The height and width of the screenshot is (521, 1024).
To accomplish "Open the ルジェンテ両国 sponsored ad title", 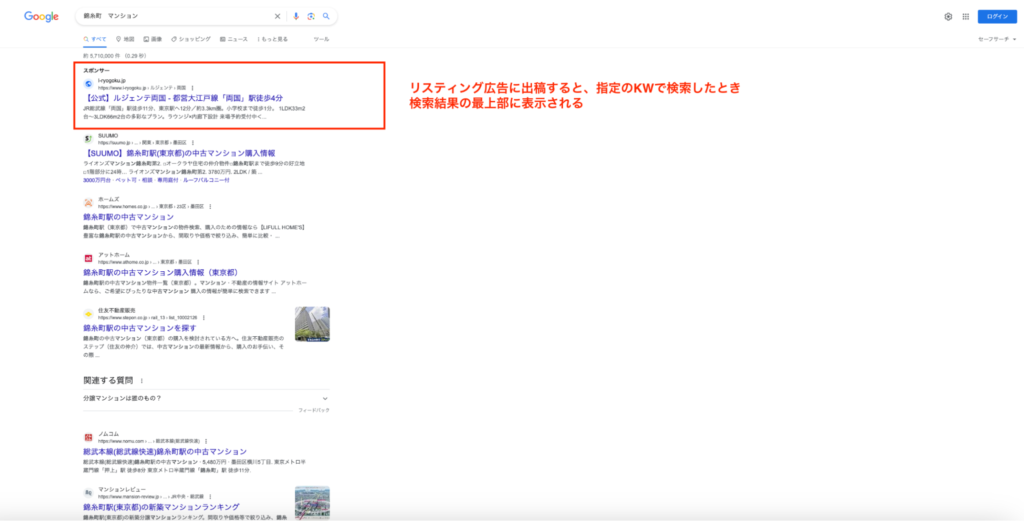I will click(x=184, y=98).
